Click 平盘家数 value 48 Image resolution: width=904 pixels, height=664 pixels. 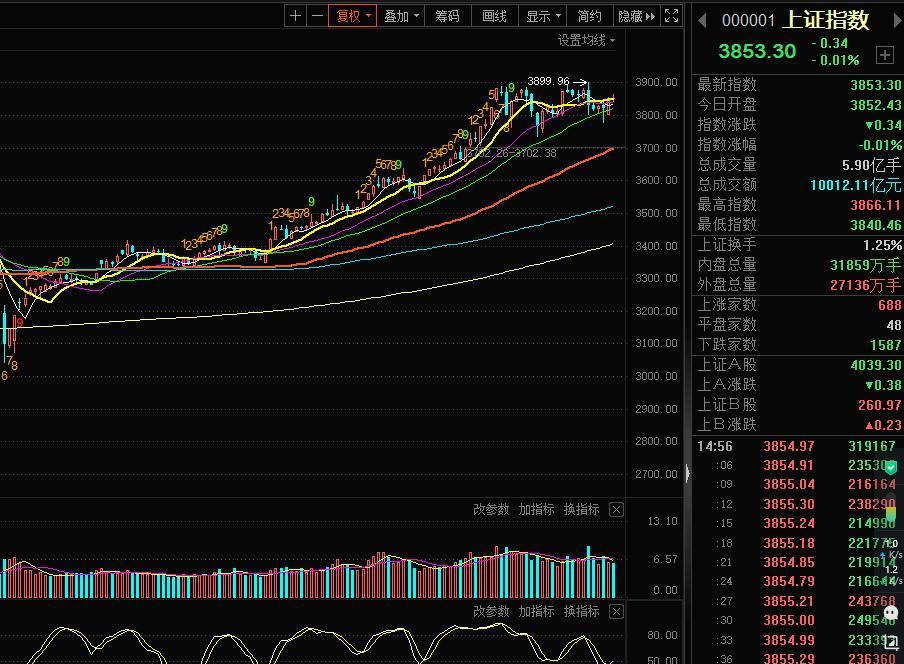(894, 325)
